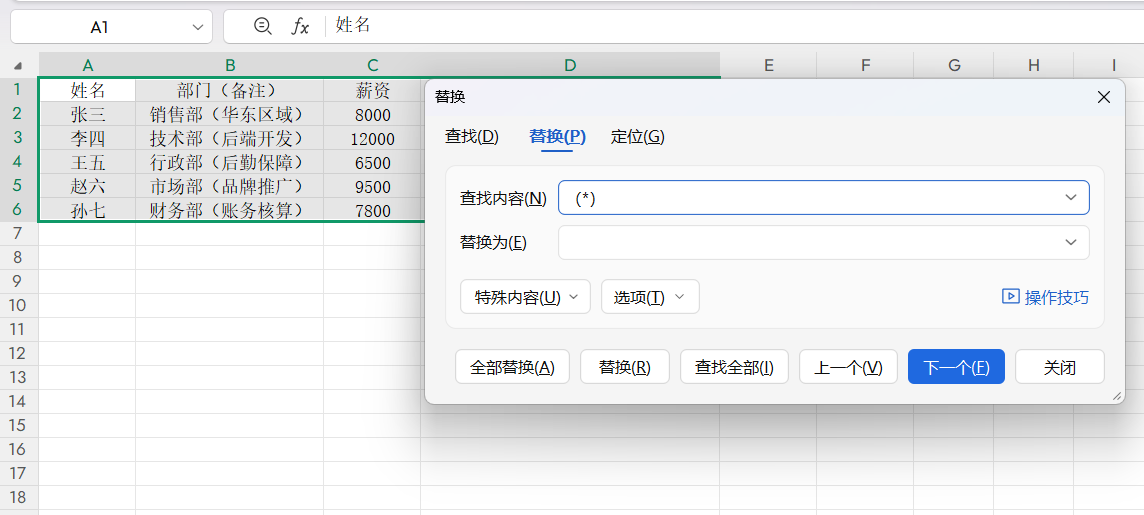Viewport: 1144px width, 515px height.
Task: Click cell 财务部（账务核算）
Action: point(230,211)
